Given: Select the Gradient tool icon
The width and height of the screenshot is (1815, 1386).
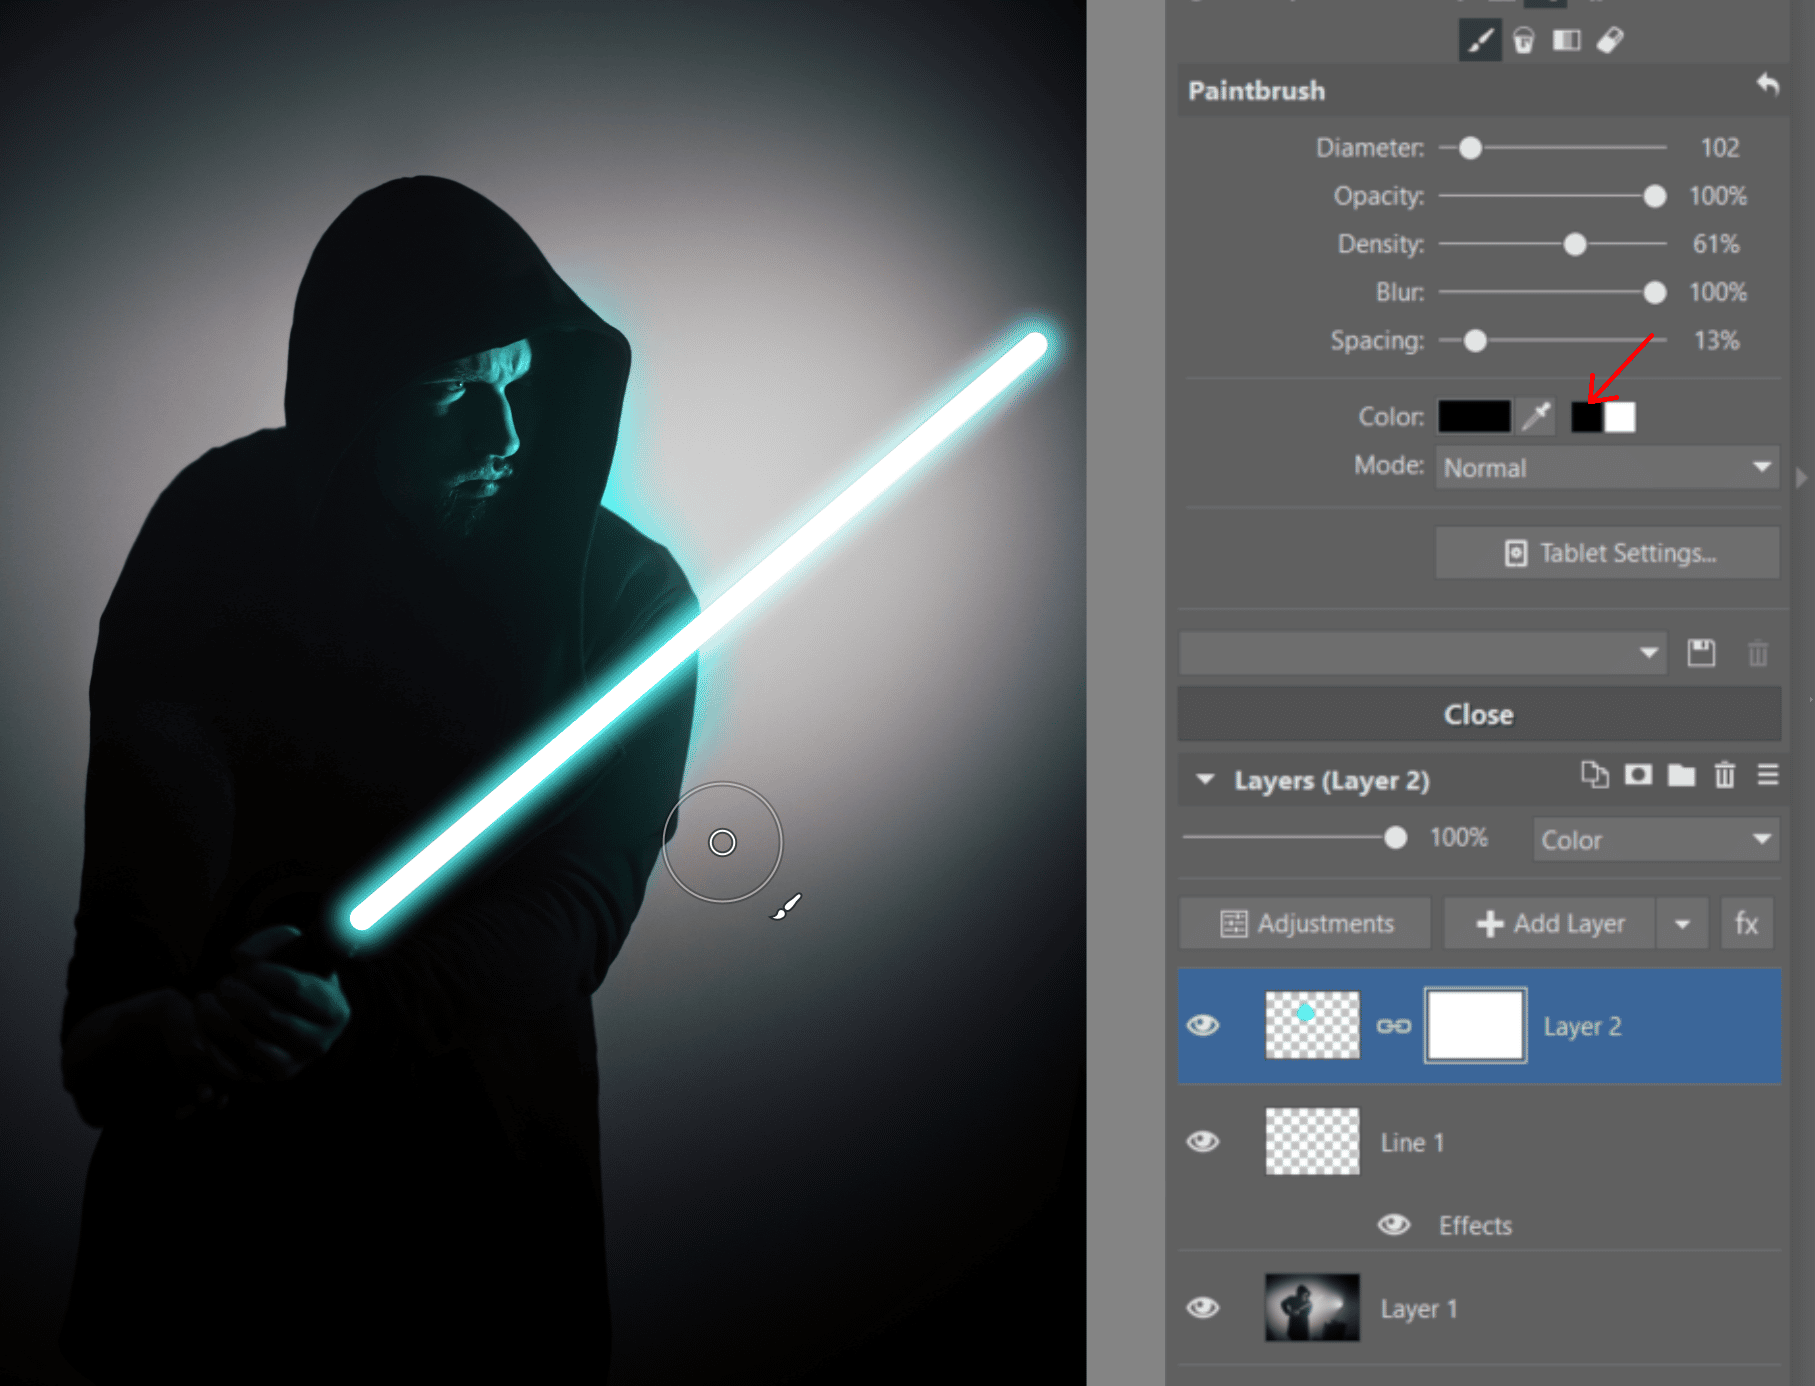Looking at the screenshot, I should pyautogui.click(x=1566, y=40).
